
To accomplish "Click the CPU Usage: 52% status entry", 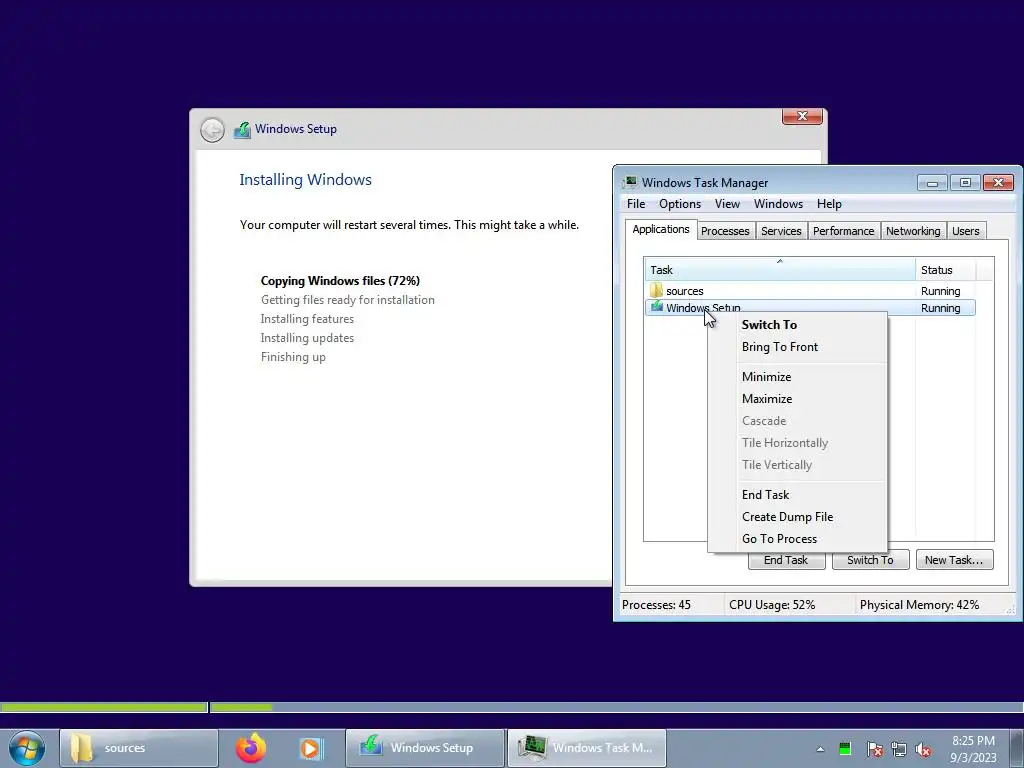I will [772, 605].
